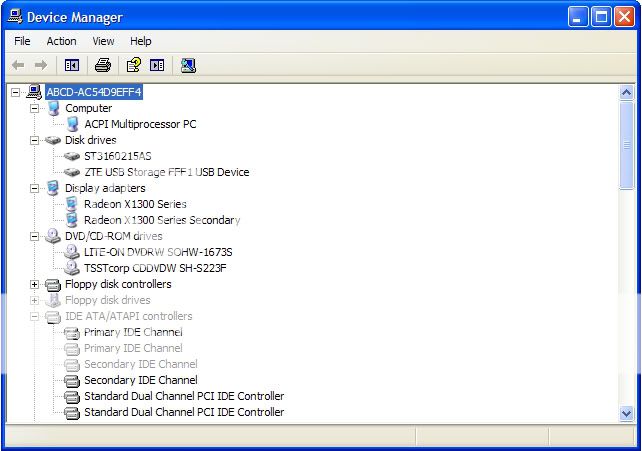Collapse the DVD/CD-ROM drives category

(x=35, y=236)
